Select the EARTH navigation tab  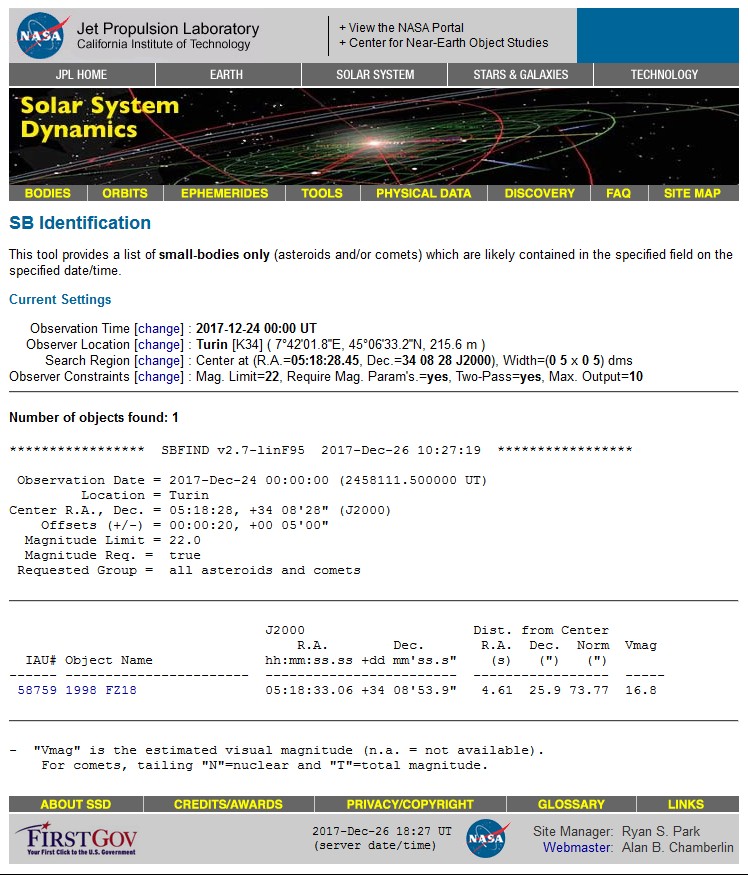(227, 75)
